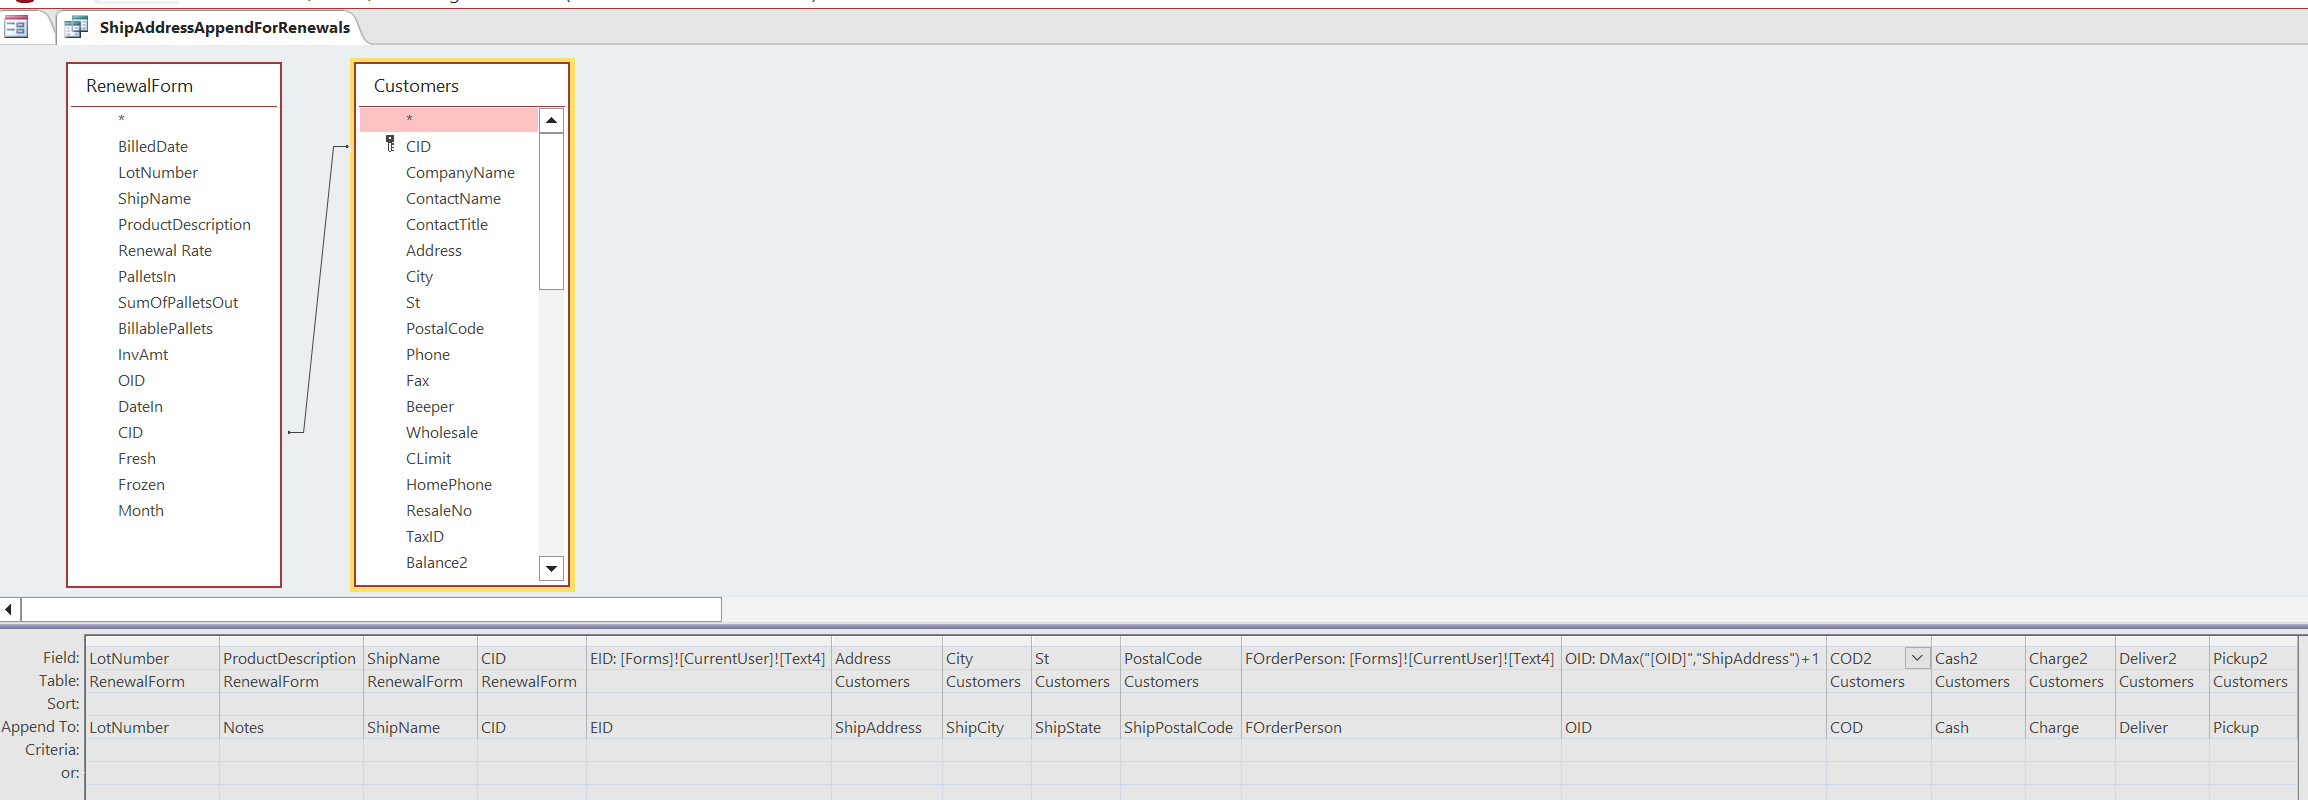
Task: Click the Append To cell containing Notes
Action: pyautogui.click(x=289, y=727)
